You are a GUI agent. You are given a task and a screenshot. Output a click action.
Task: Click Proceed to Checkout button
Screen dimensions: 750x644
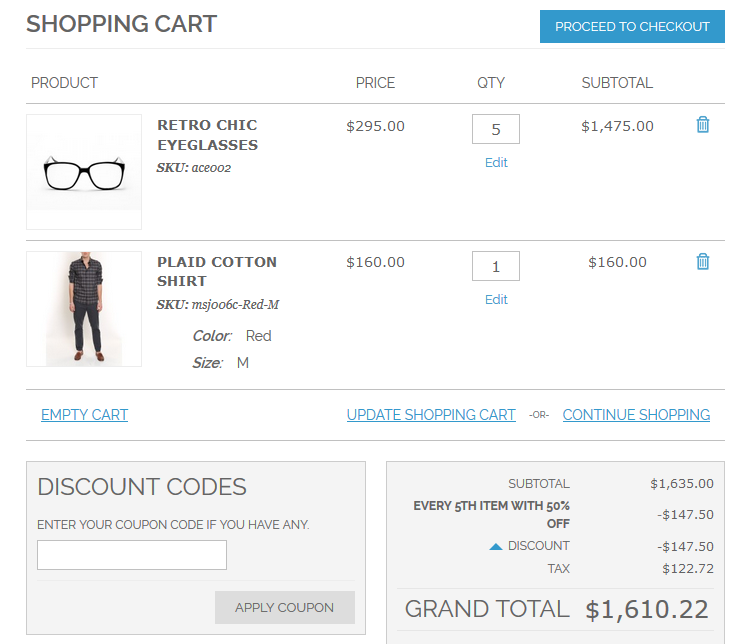point(632,27)
